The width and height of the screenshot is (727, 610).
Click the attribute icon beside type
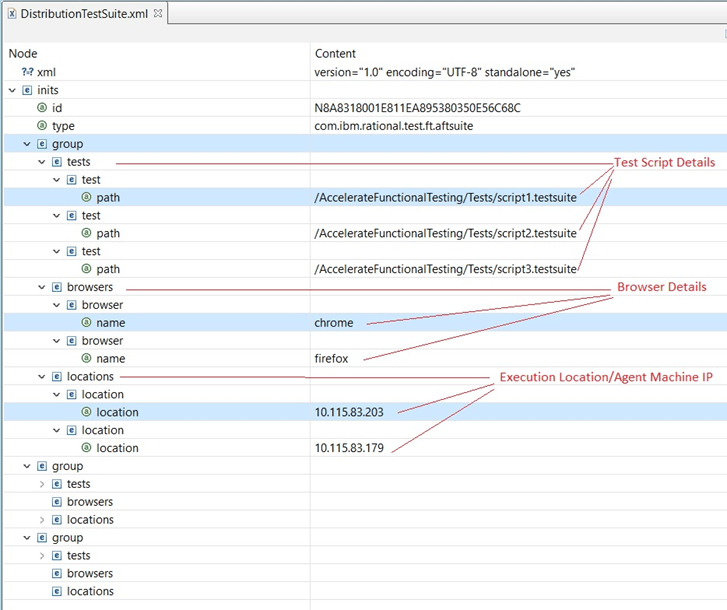pos(42,126)
